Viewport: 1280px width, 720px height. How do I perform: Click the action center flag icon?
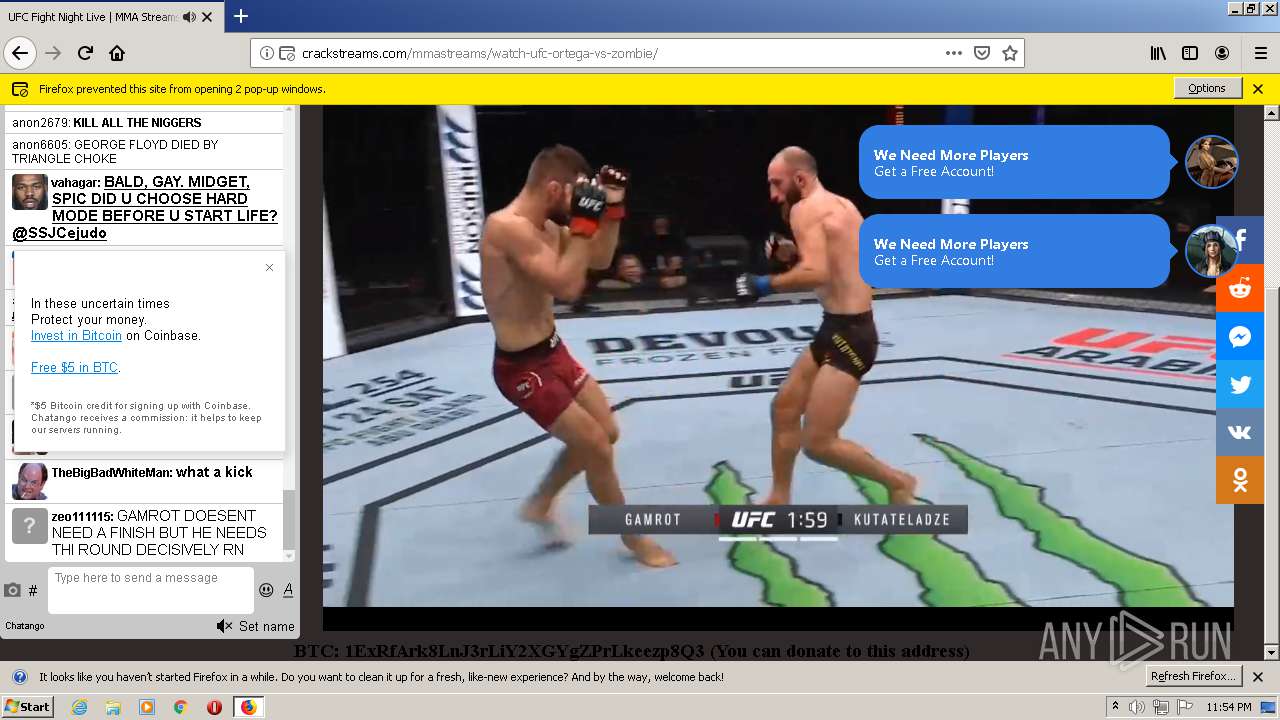pyautogui.click(x=1184, y=707)
